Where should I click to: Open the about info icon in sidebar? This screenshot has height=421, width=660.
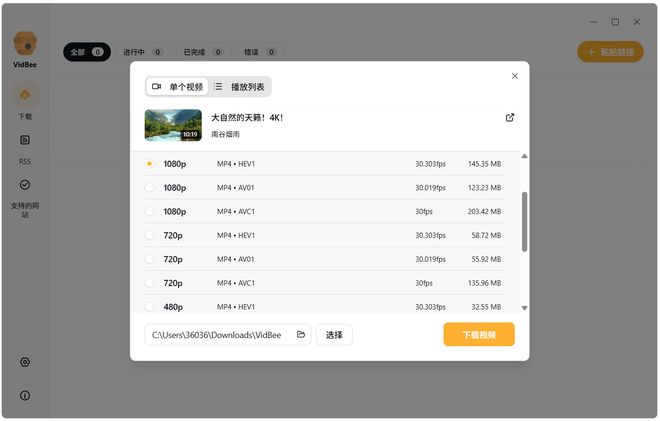point(25,395)
